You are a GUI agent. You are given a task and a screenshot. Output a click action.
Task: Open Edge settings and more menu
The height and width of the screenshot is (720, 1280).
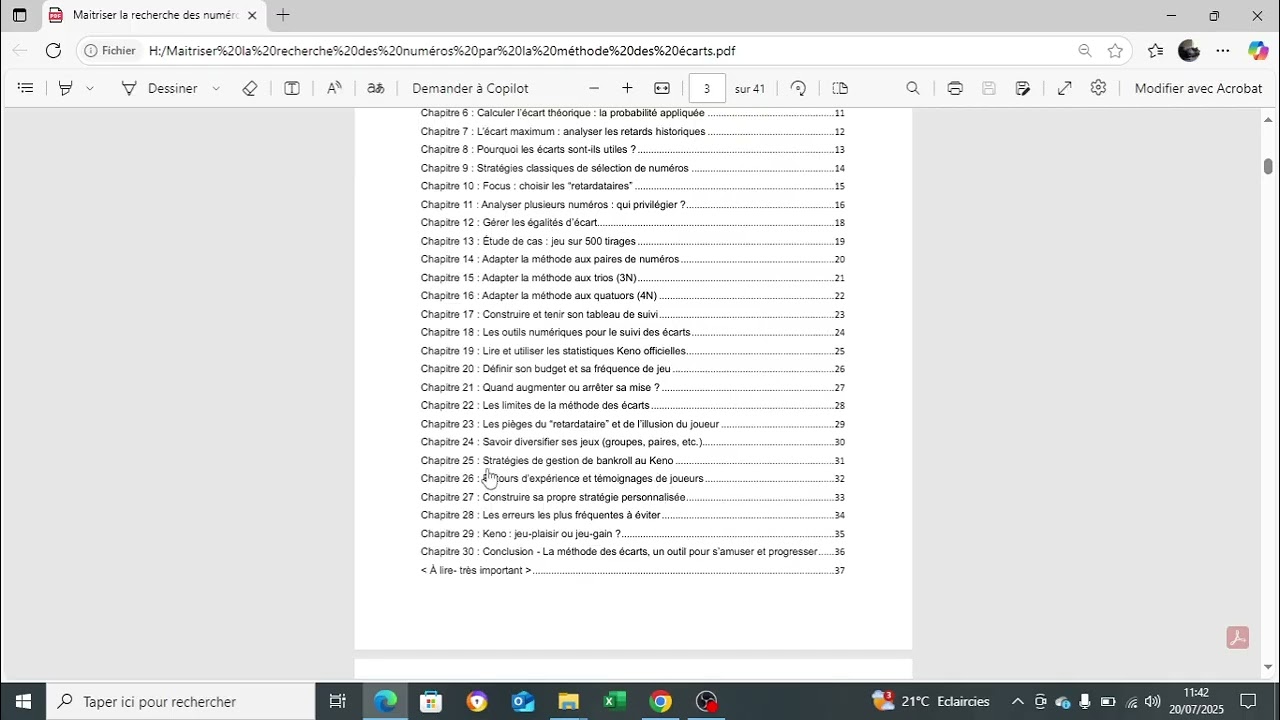[1223, 50]
